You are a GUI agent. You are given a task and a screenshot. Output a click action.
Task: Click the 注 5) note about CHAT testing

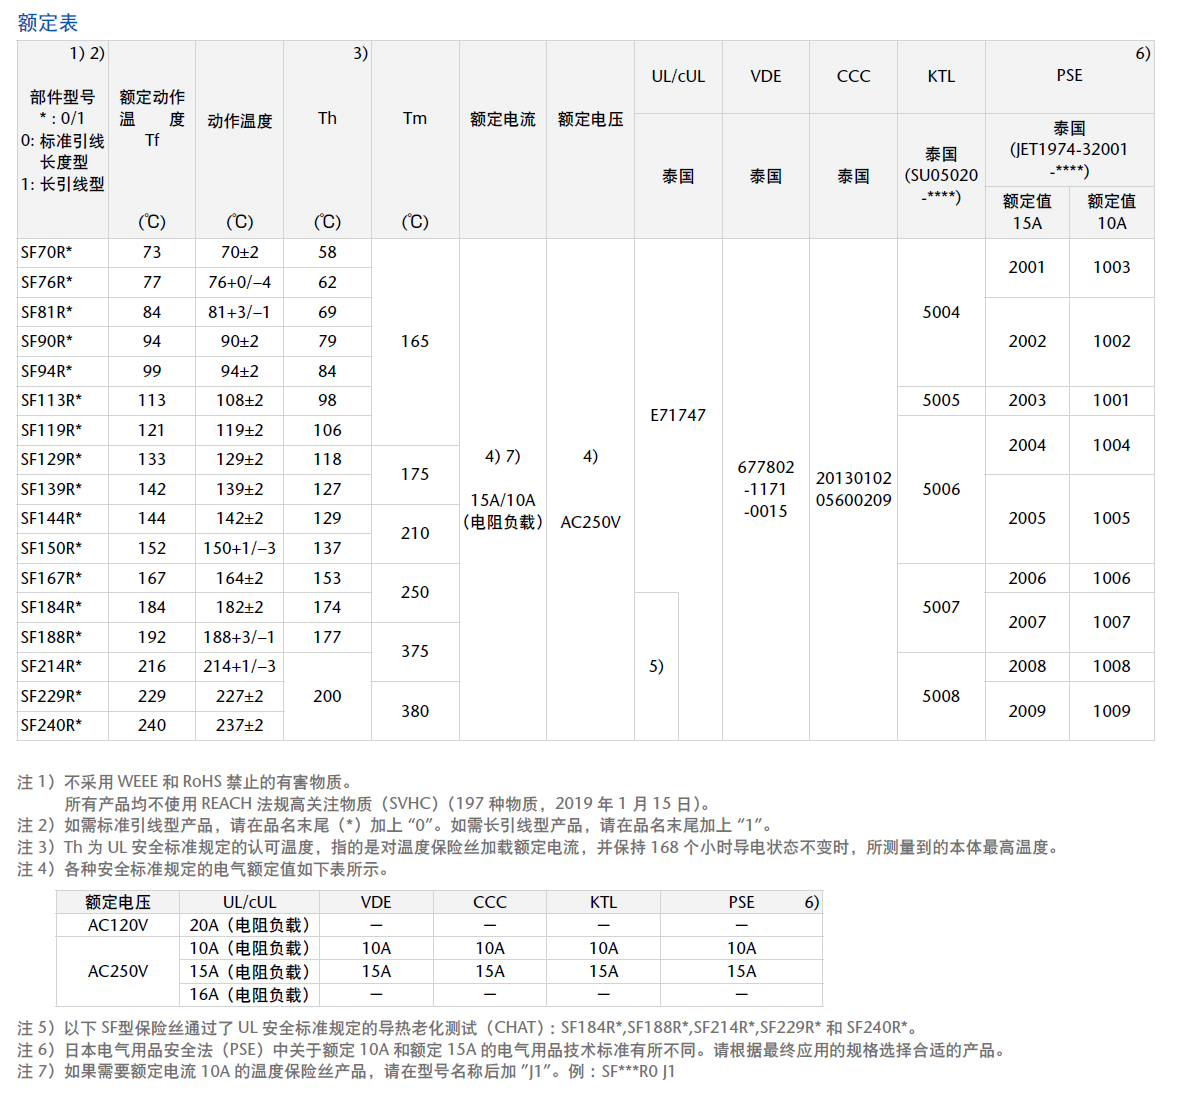coord(469,1028)
